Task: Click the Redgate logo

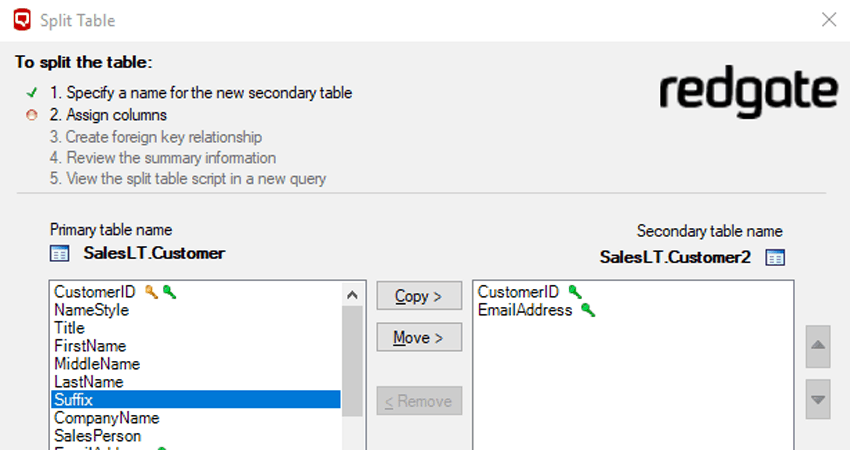Action: click(748, 92)
